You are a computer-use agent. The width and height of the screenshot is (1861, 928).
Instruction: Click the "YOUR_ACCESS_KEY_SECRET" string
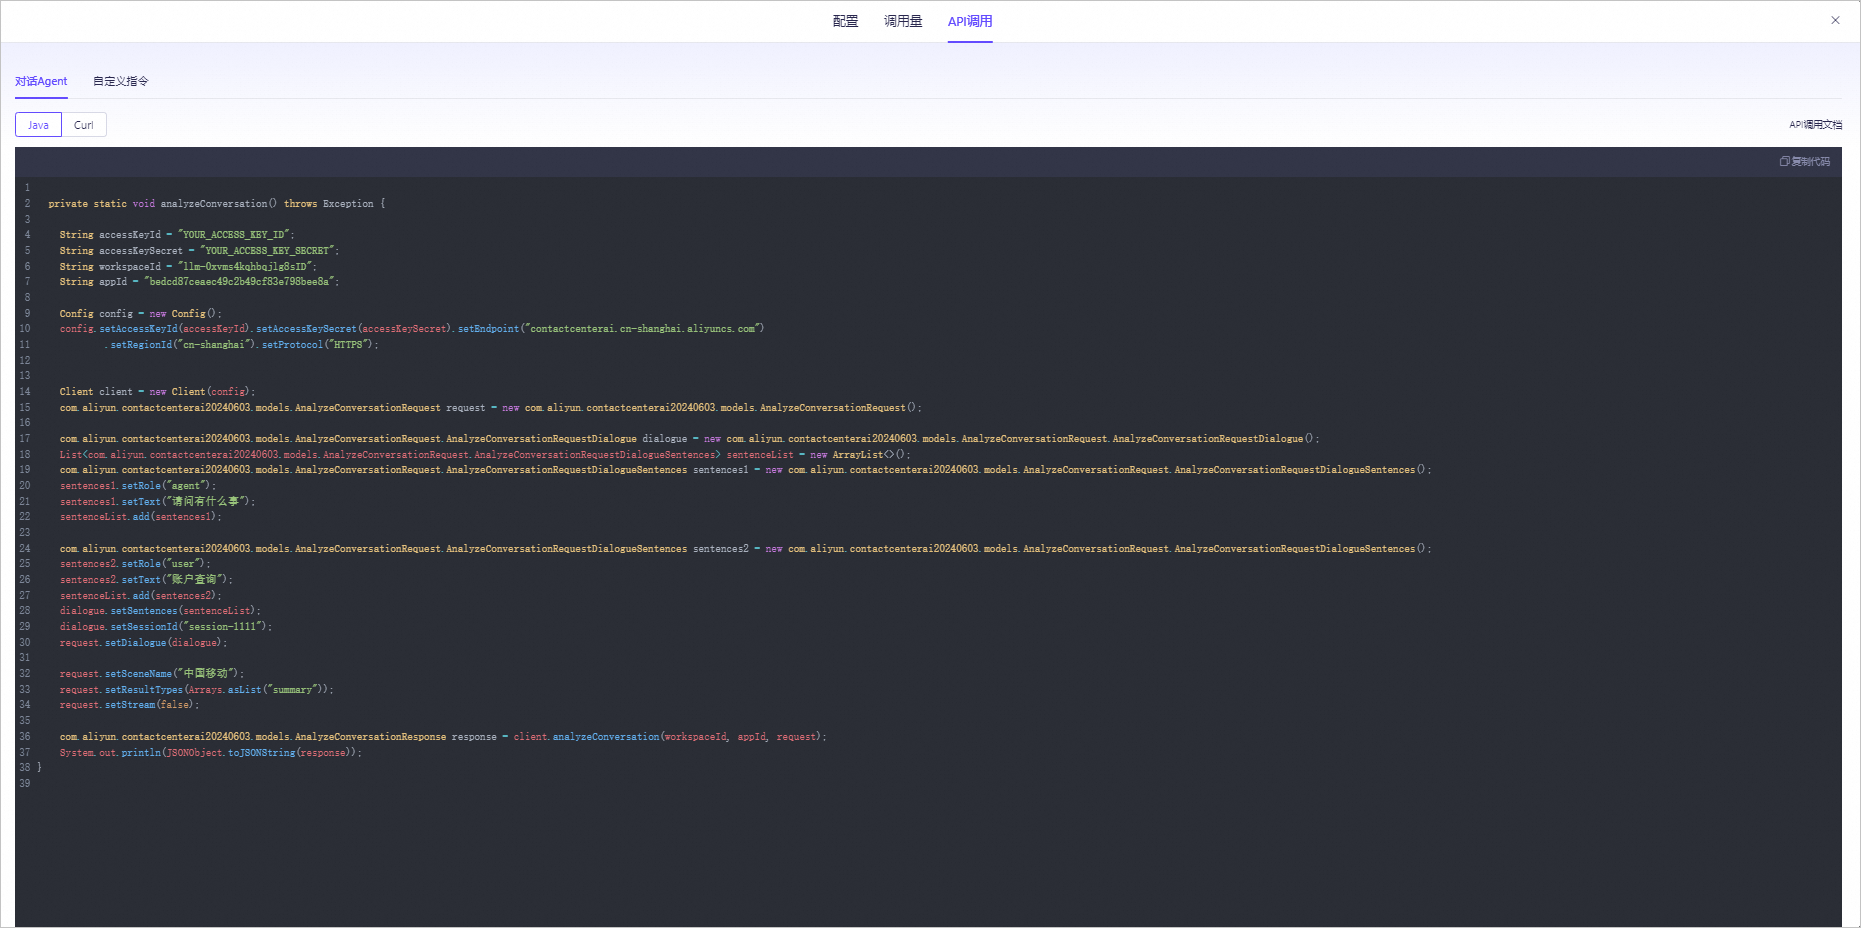coord(269,251)
